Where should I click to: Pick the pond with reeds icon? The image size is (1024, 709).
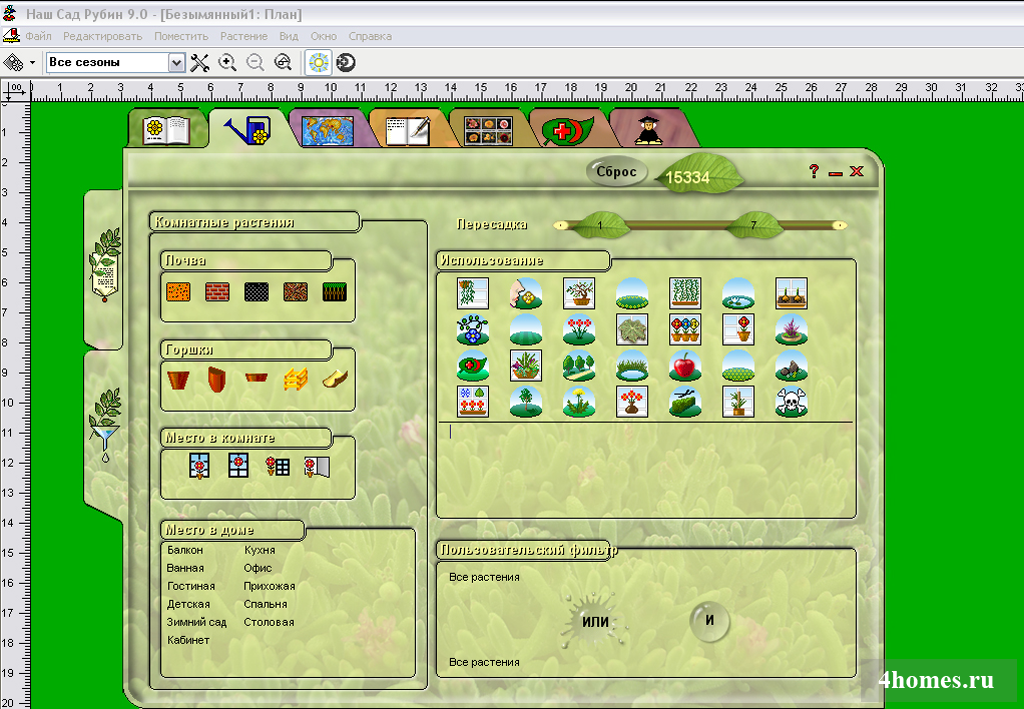click(632, 366)
